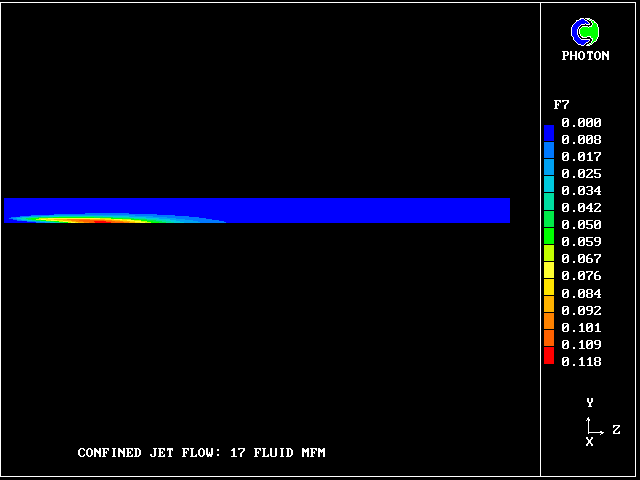Click the legend value 0.059
Viewport: 640px width, 480px height.
[x=581, y=242]
